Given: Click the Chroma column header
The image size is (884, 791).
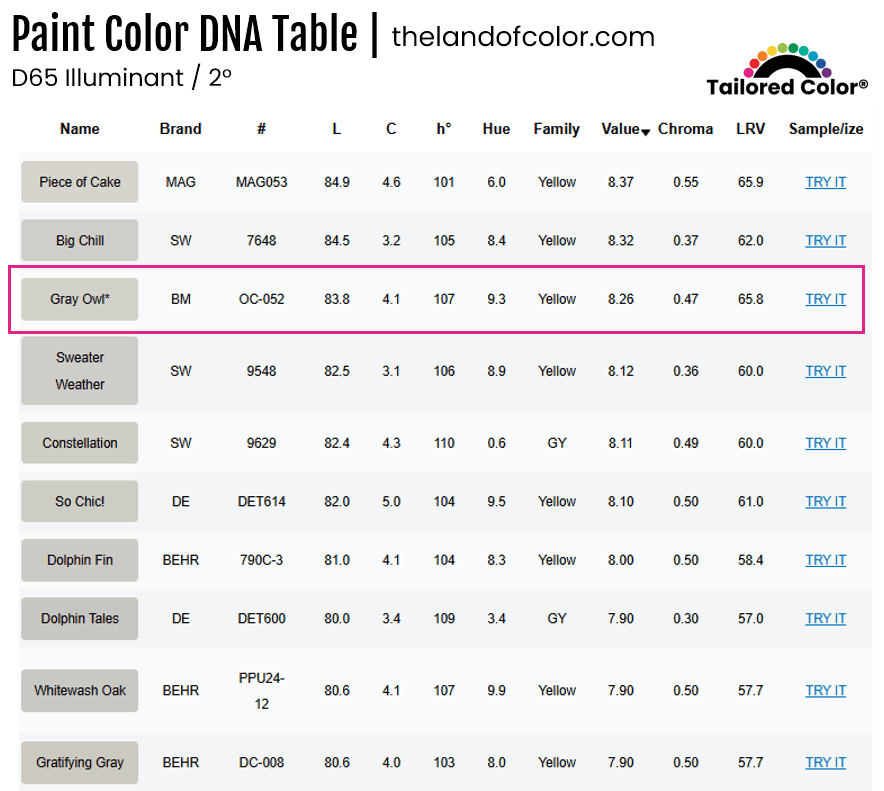Looking at the screenshot, I should [685, 129].
